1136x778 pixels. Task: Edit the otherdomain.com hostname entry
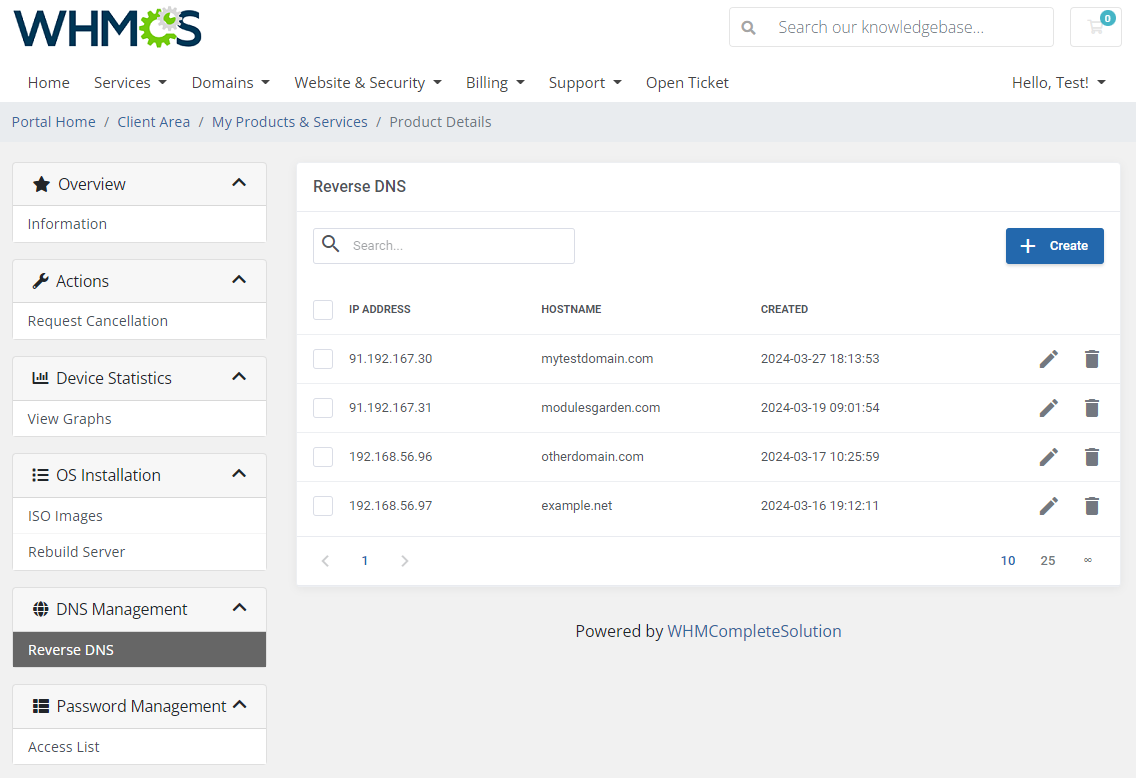pyautogui.click(x=1048, y=457)
